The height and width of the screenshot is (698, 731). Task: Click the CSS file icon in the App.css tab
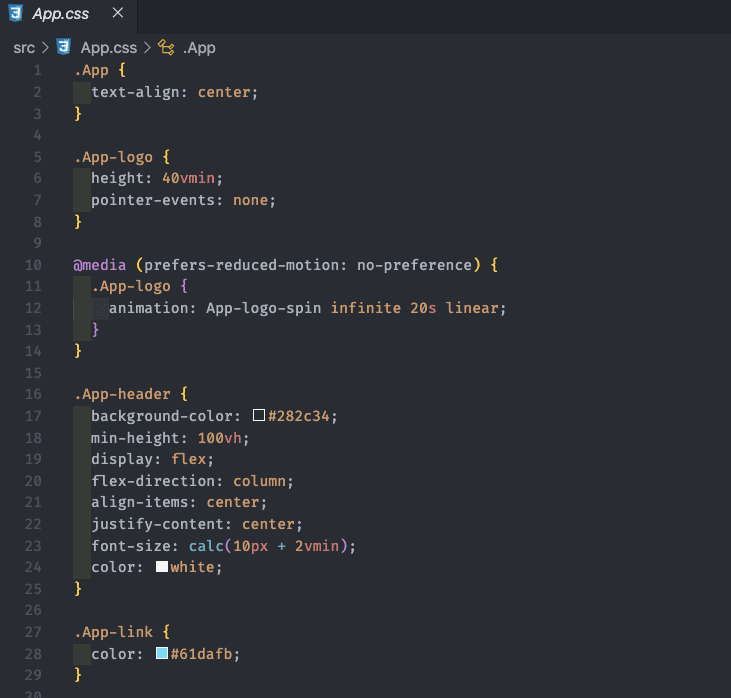click(16, 14)
